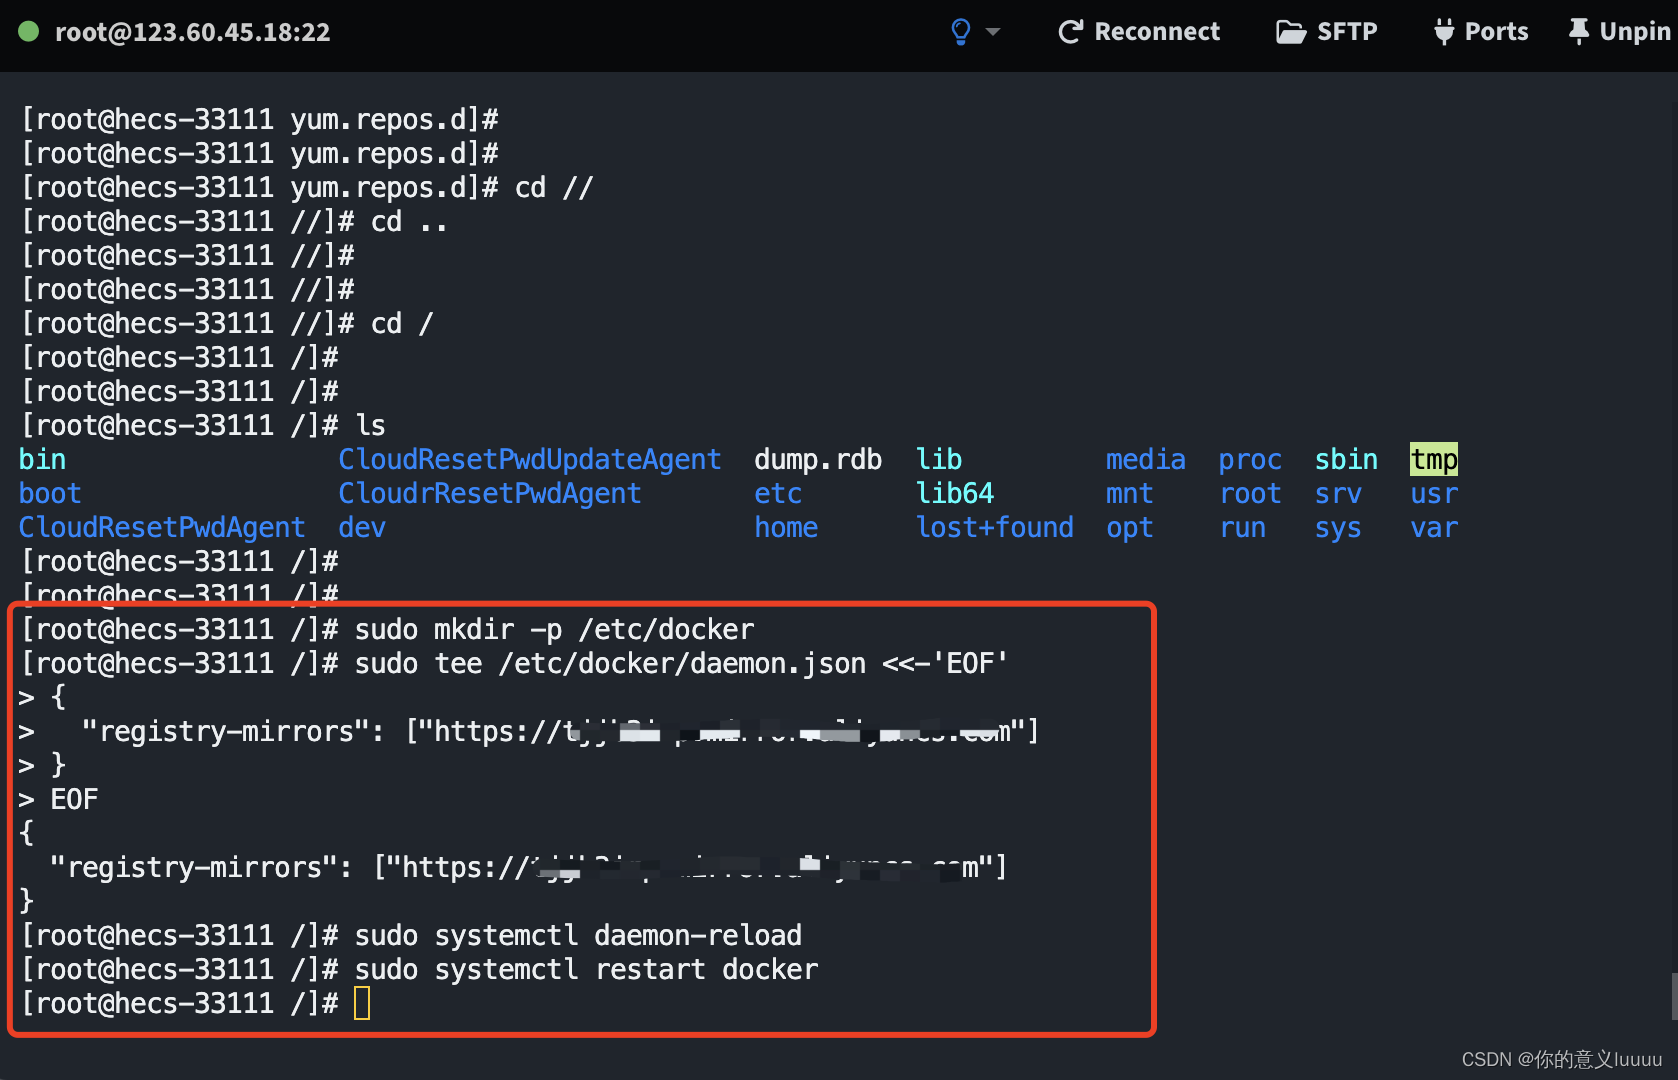Click the 'mnt' directory name

pos(1130,493)
